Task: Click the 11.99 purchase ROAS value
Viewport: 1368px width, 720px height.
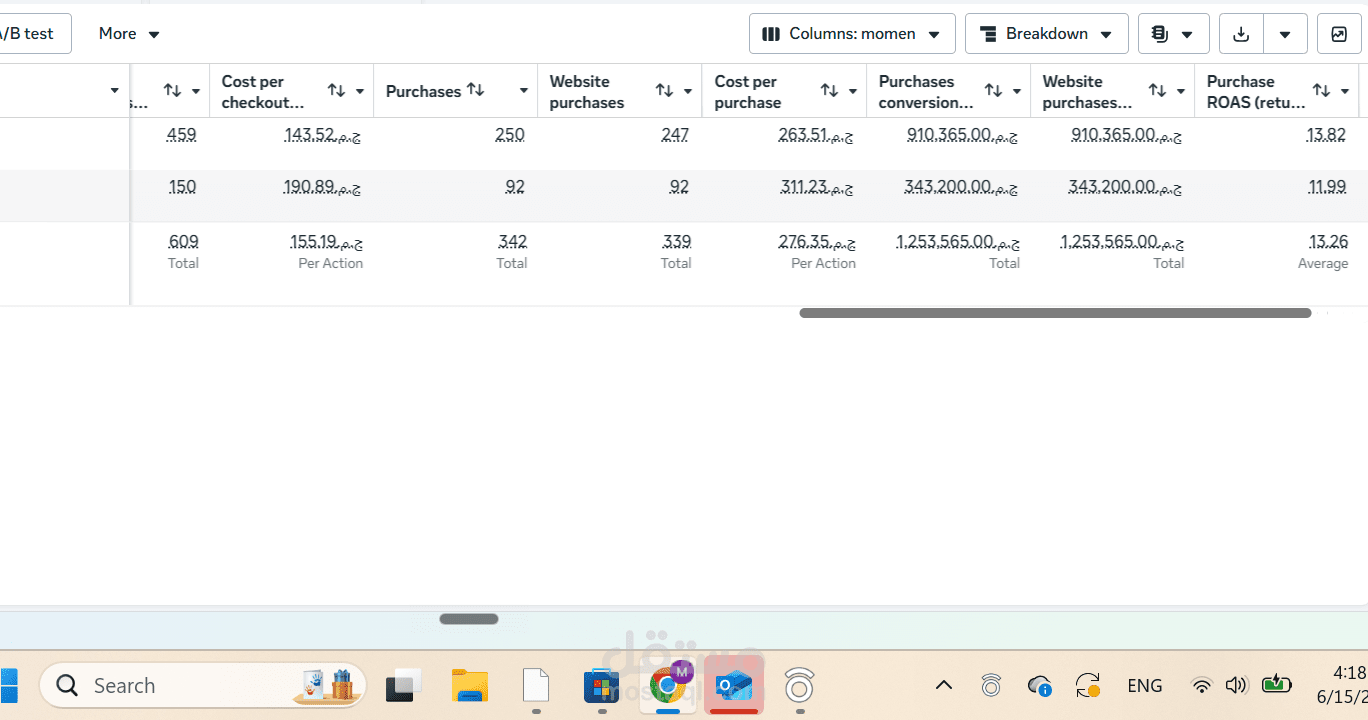Action: click(x=1327, y=187)
